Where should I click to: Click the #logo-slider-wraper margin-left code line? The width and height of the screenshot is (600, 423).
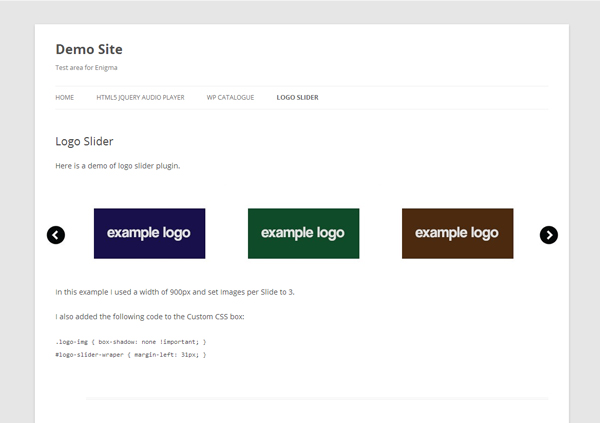tap(131, 354)
